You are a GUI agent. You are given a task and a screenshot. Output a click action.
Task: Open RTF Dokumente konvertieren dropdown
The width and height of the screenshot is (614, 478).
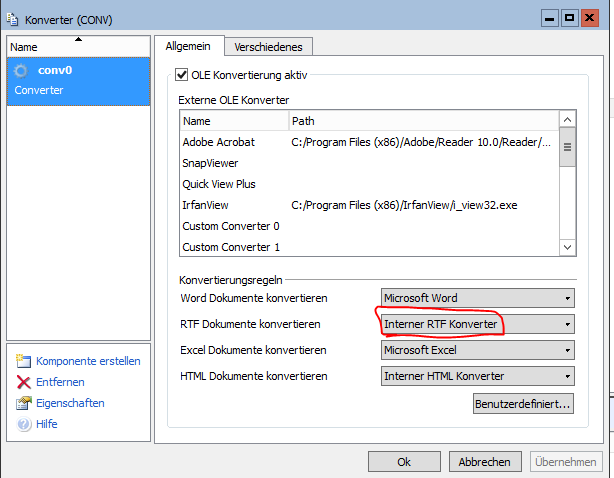coord(479,324)
